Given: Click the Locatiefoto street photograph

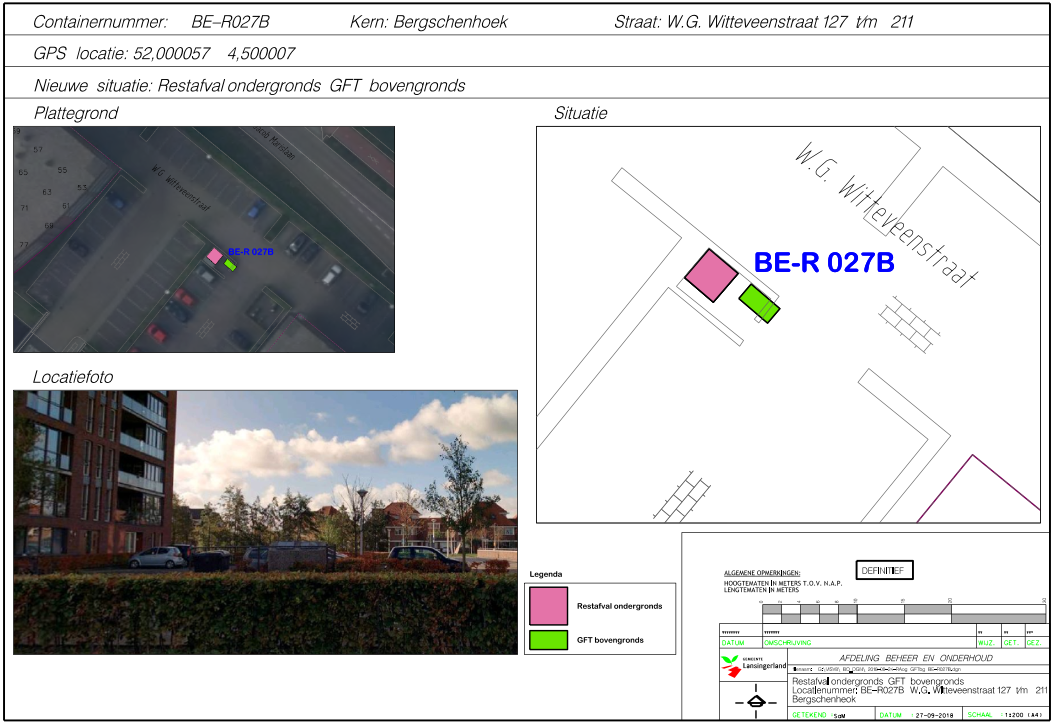Looking at the screenshot, I should coord(265,522).
